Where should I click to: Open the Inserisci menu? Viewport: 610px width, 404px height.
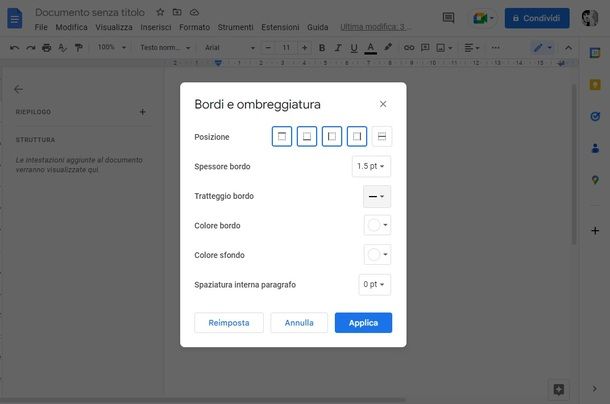coord(156,27)
